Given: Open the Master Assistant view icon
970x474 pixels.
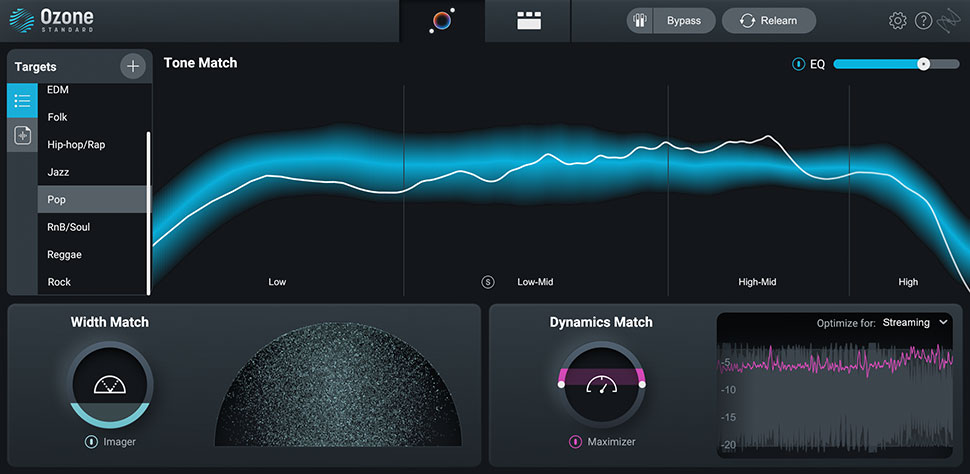Looking at the screenshot, I should (441, 21).
